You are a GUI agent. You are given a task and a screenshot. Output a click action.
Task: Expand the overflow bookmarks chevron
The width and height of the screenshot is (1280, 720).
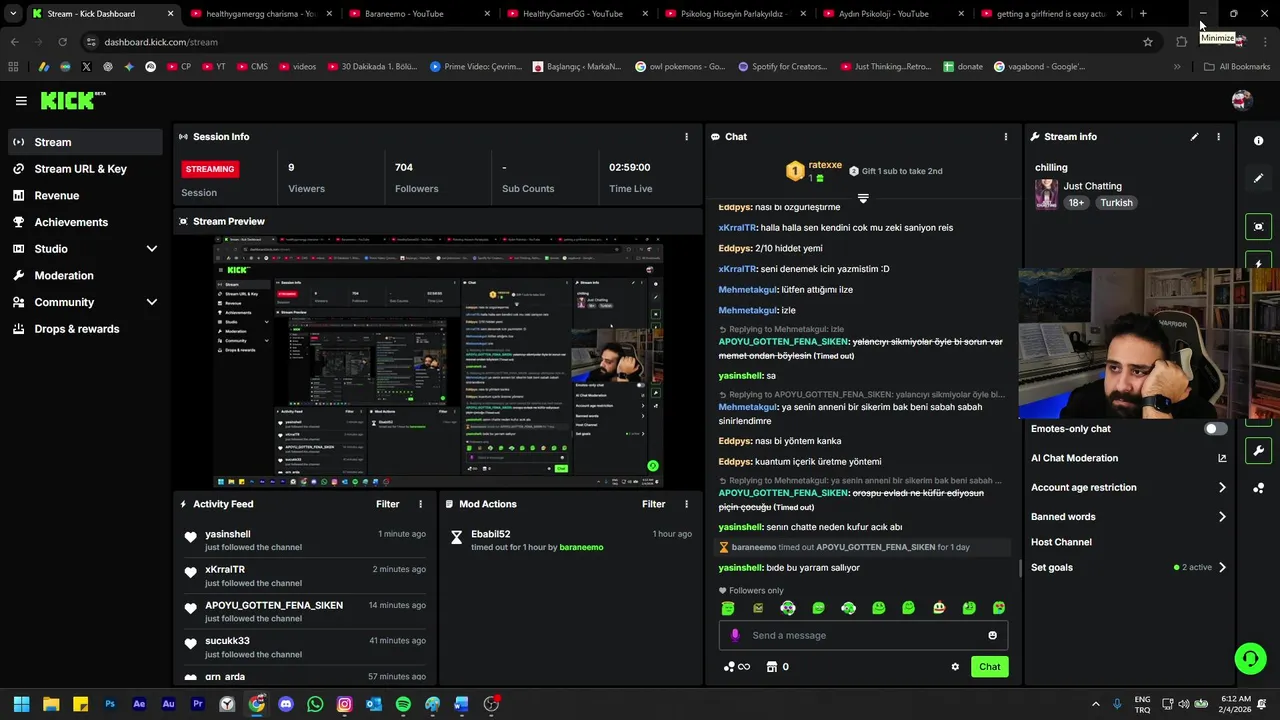click(1177, 67)
